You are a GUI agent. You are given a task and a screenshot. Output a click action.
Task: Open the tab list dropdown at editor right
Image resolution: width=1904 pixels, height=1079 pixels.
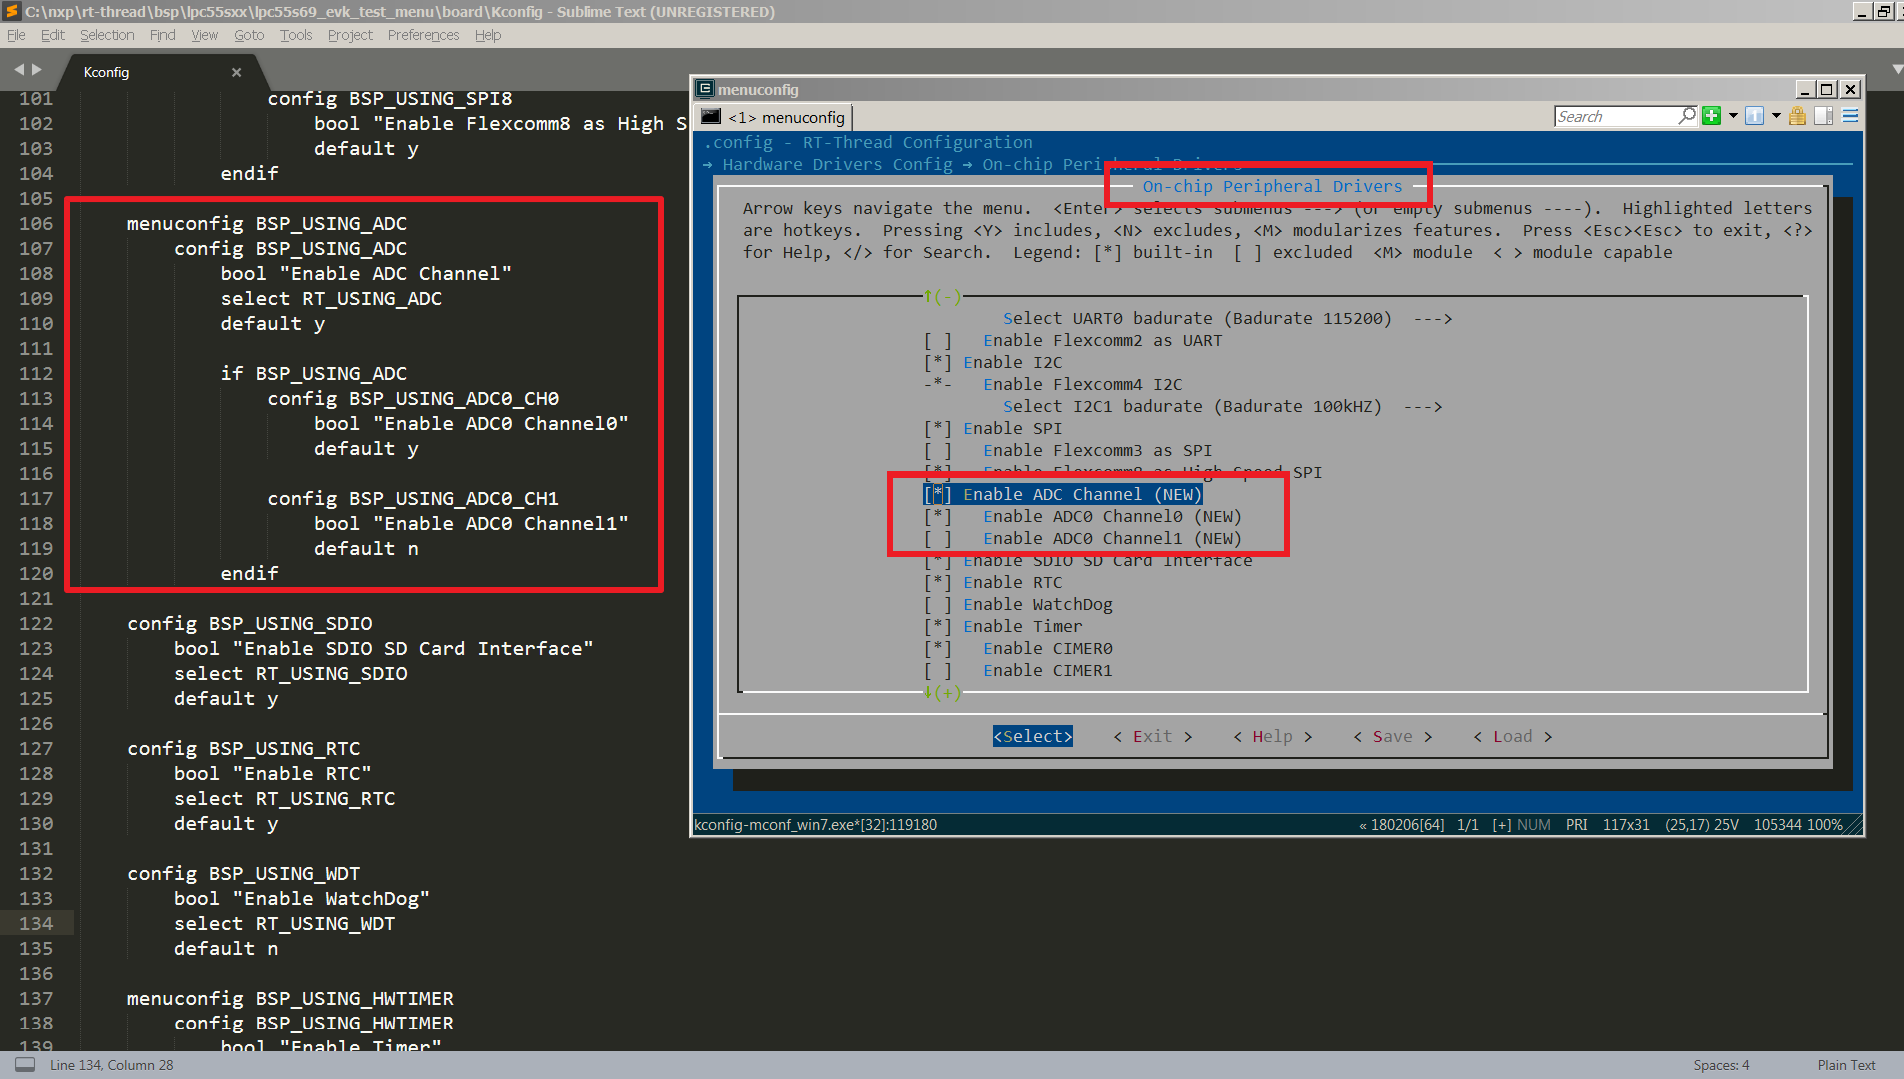1896,70
